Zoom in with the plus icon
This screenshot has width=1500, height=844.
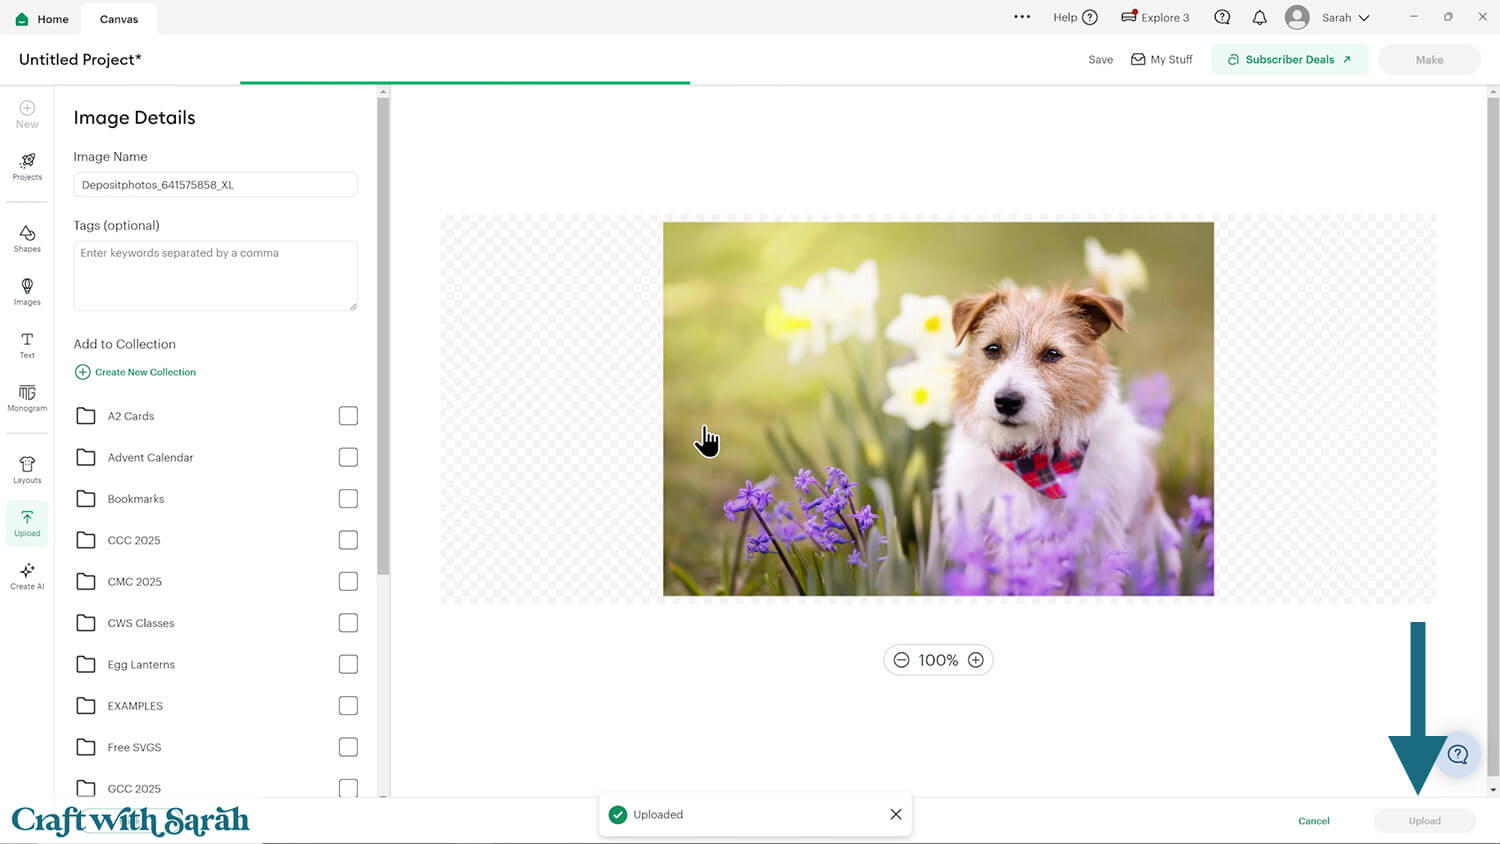coord(975,660)
